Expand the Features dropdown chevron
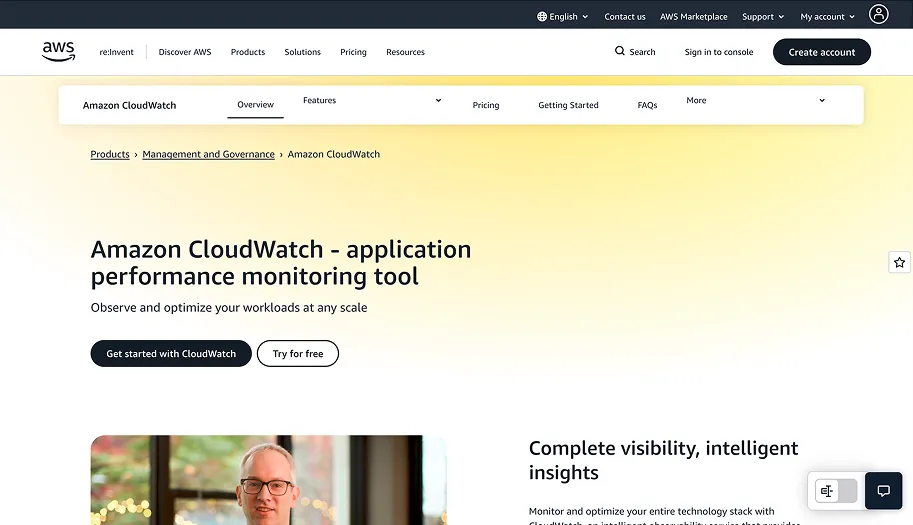913x525 pixels. click(x=438, y=100)
